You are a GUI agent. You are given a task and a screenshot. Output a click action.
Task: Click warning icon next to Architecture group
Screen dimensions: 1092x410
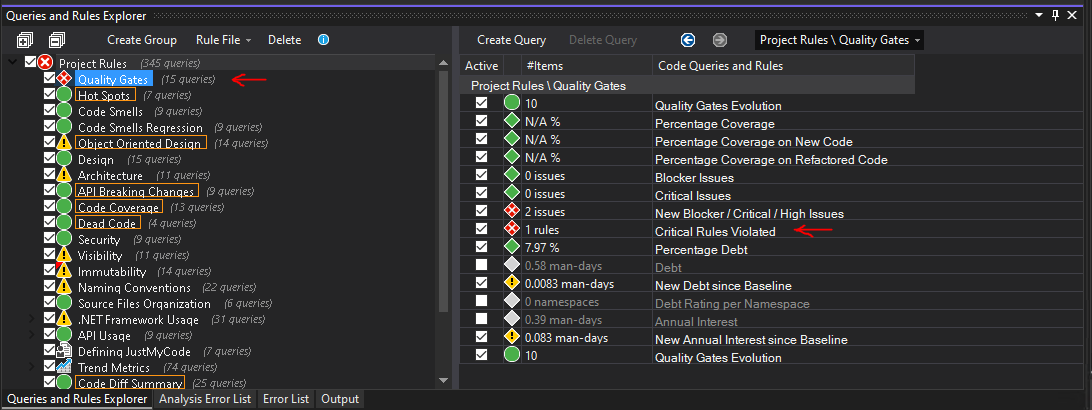pos(64,175)
